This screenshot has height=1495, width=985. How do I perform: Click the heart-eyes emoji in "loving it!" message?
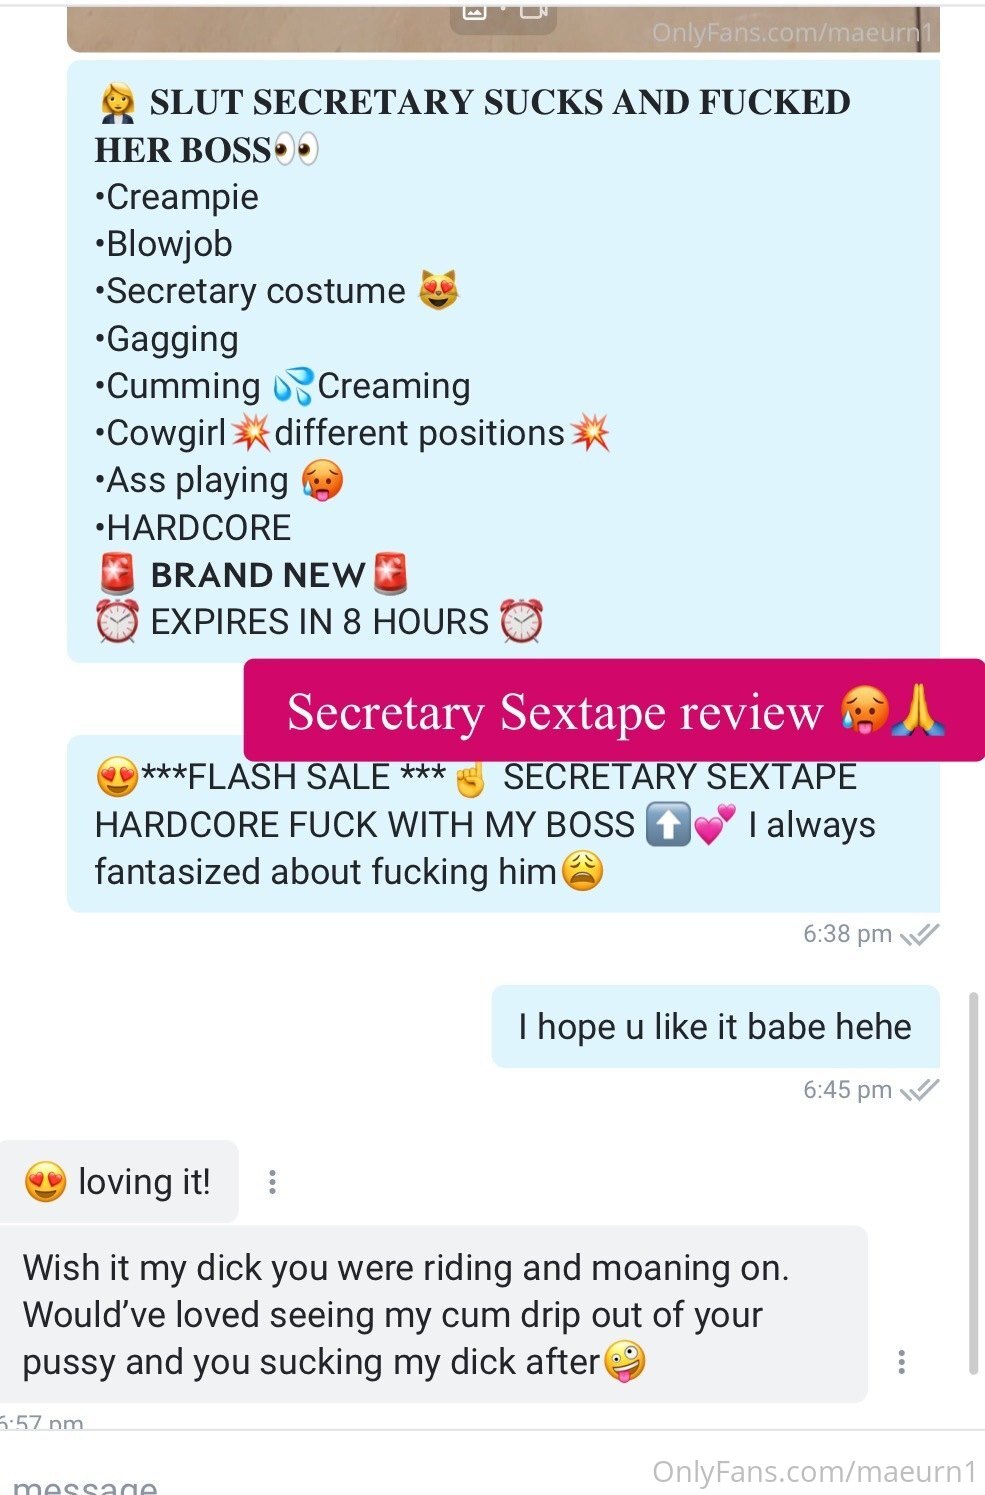46,1182
